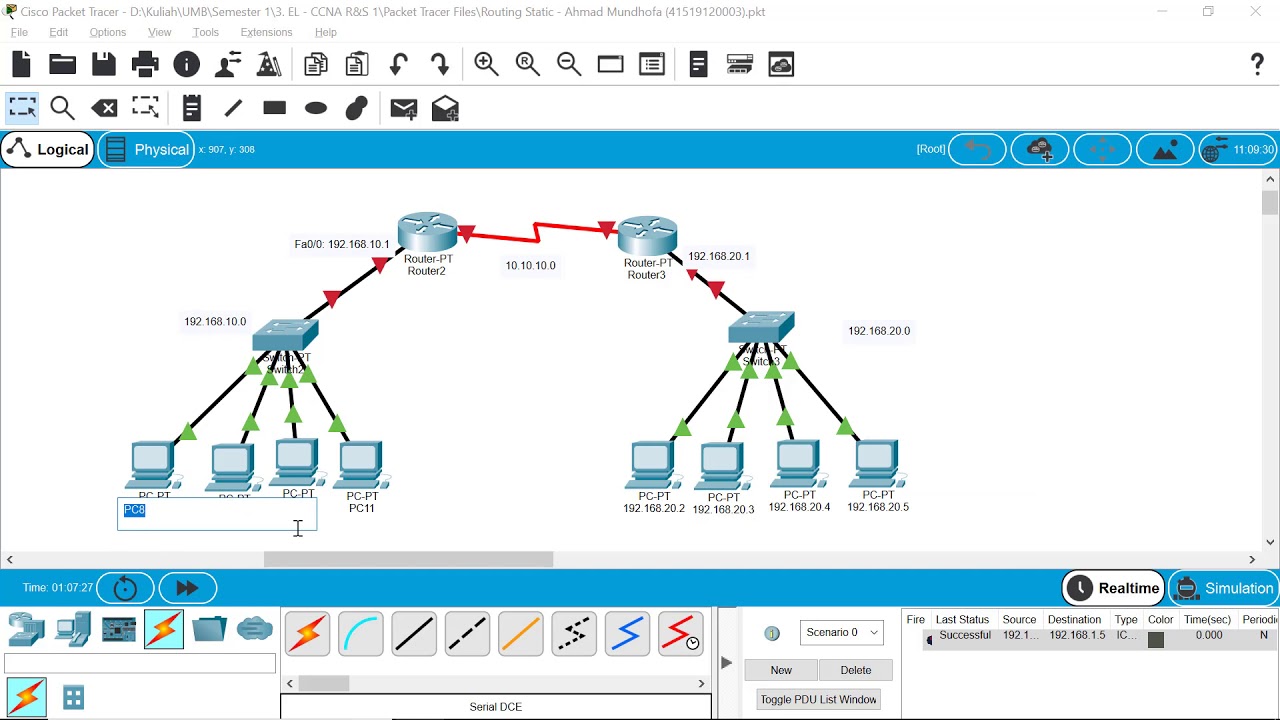
Task: Click the environment time 11:09:30 button
Action: coord(1239,150)
